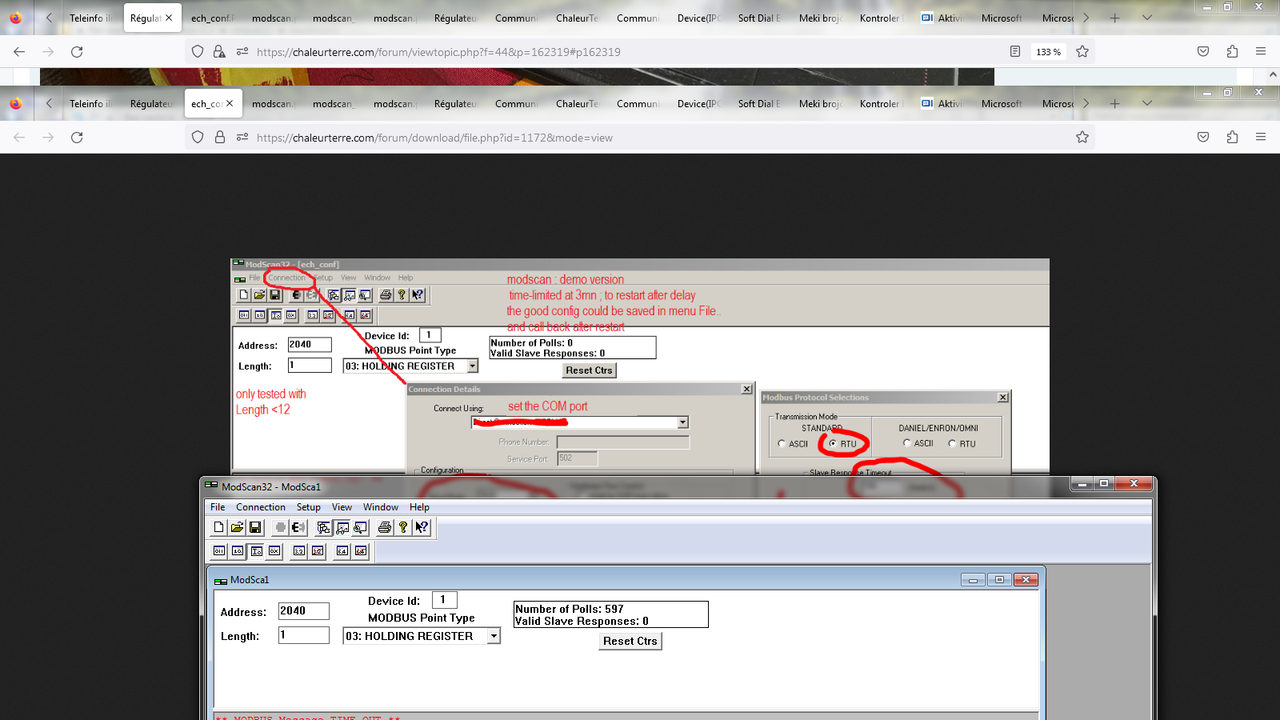
Task: Click Reset Ctrs button in ModSca1 window
Action: tap(630, 641)
